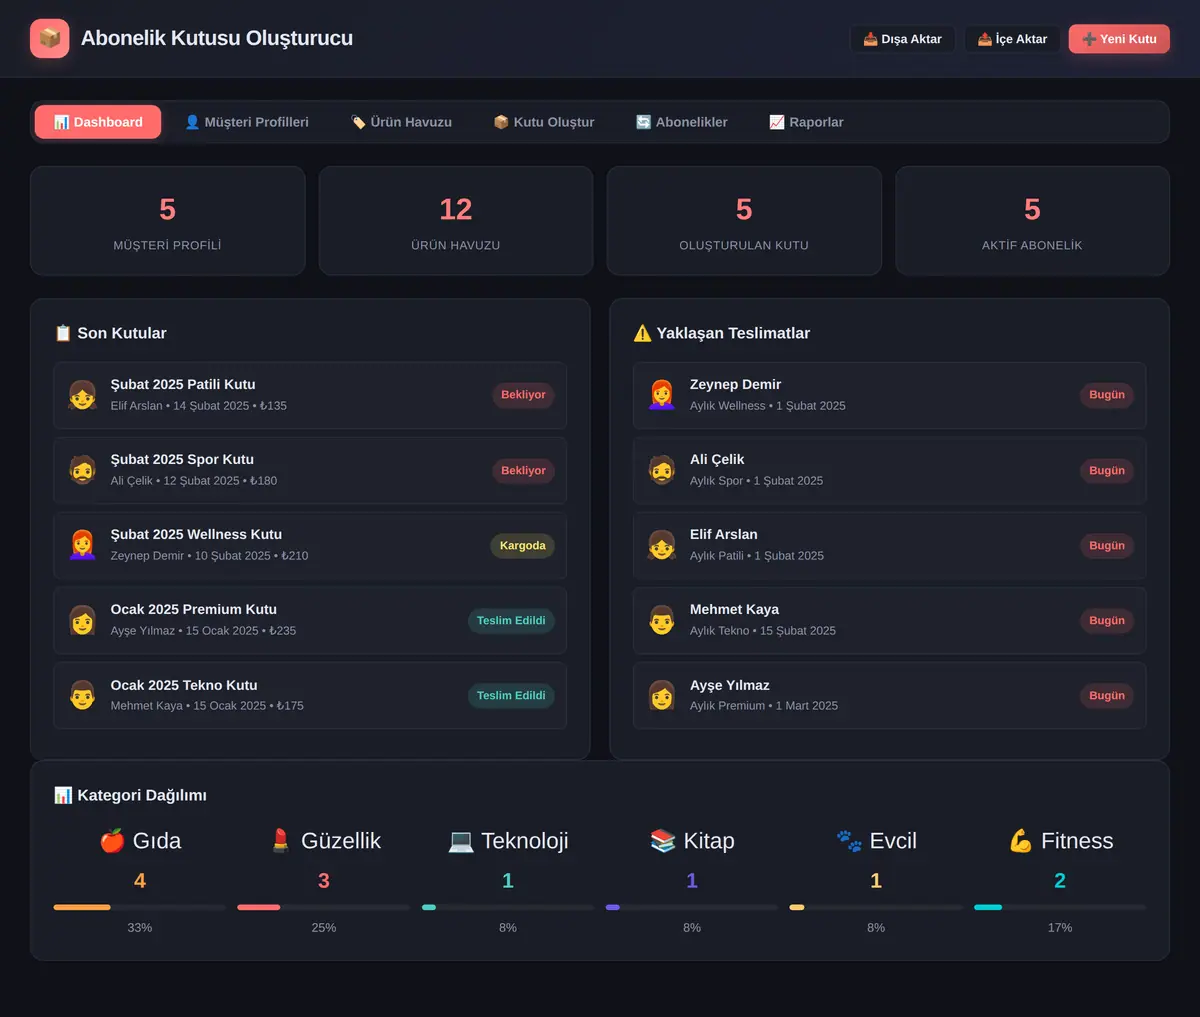Click the avatar in Şubat 2025 Wellness Kutu row

tap(83, 545)
